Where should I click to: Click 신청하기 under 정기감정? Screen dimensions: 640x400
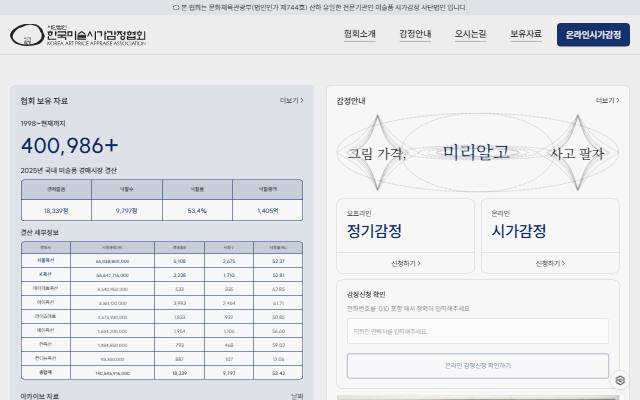(x=406, y=264)
